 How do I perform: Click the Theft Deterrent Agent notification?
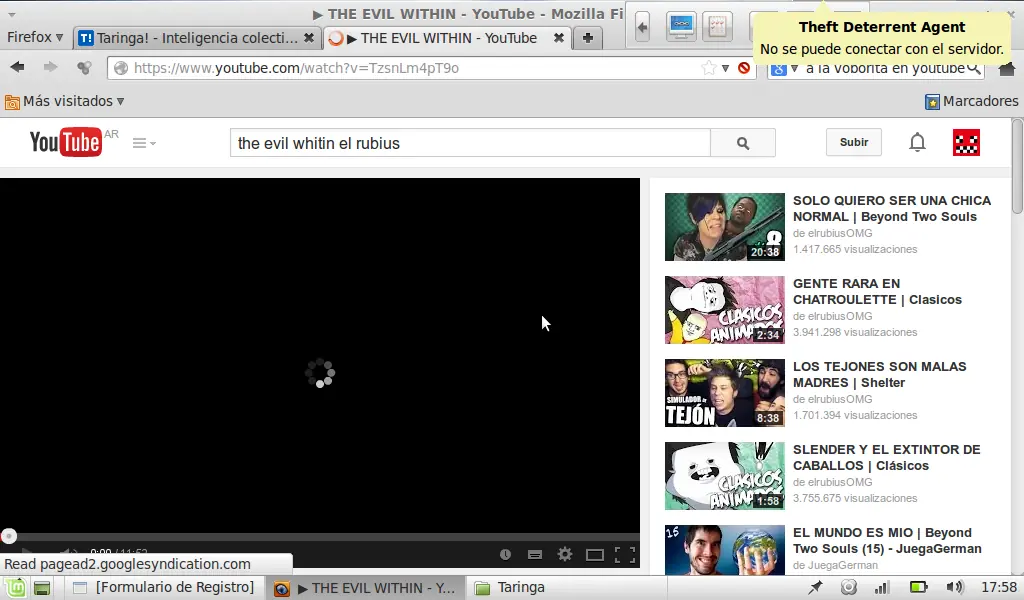pyautogui.click(x=882, y=37)
